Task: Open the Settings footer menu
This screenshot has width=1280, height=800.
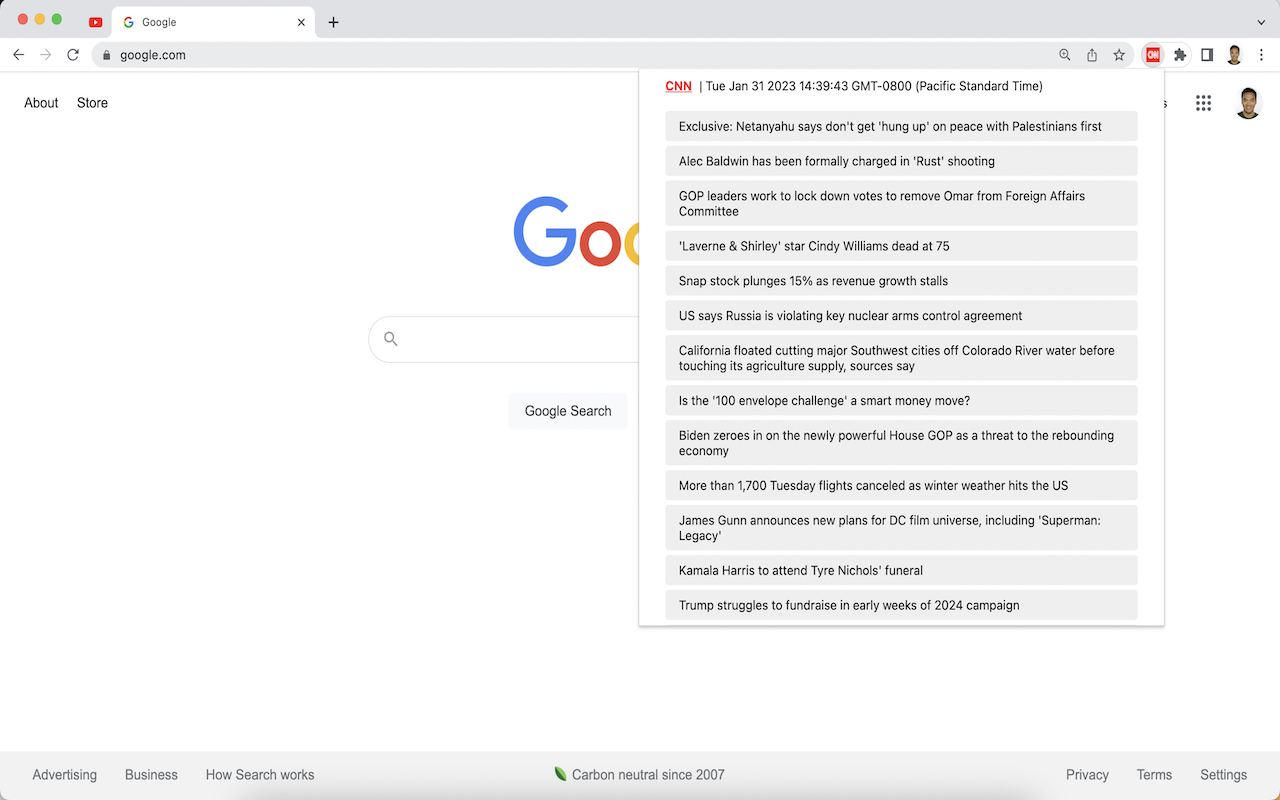Action: point(1223,775)
